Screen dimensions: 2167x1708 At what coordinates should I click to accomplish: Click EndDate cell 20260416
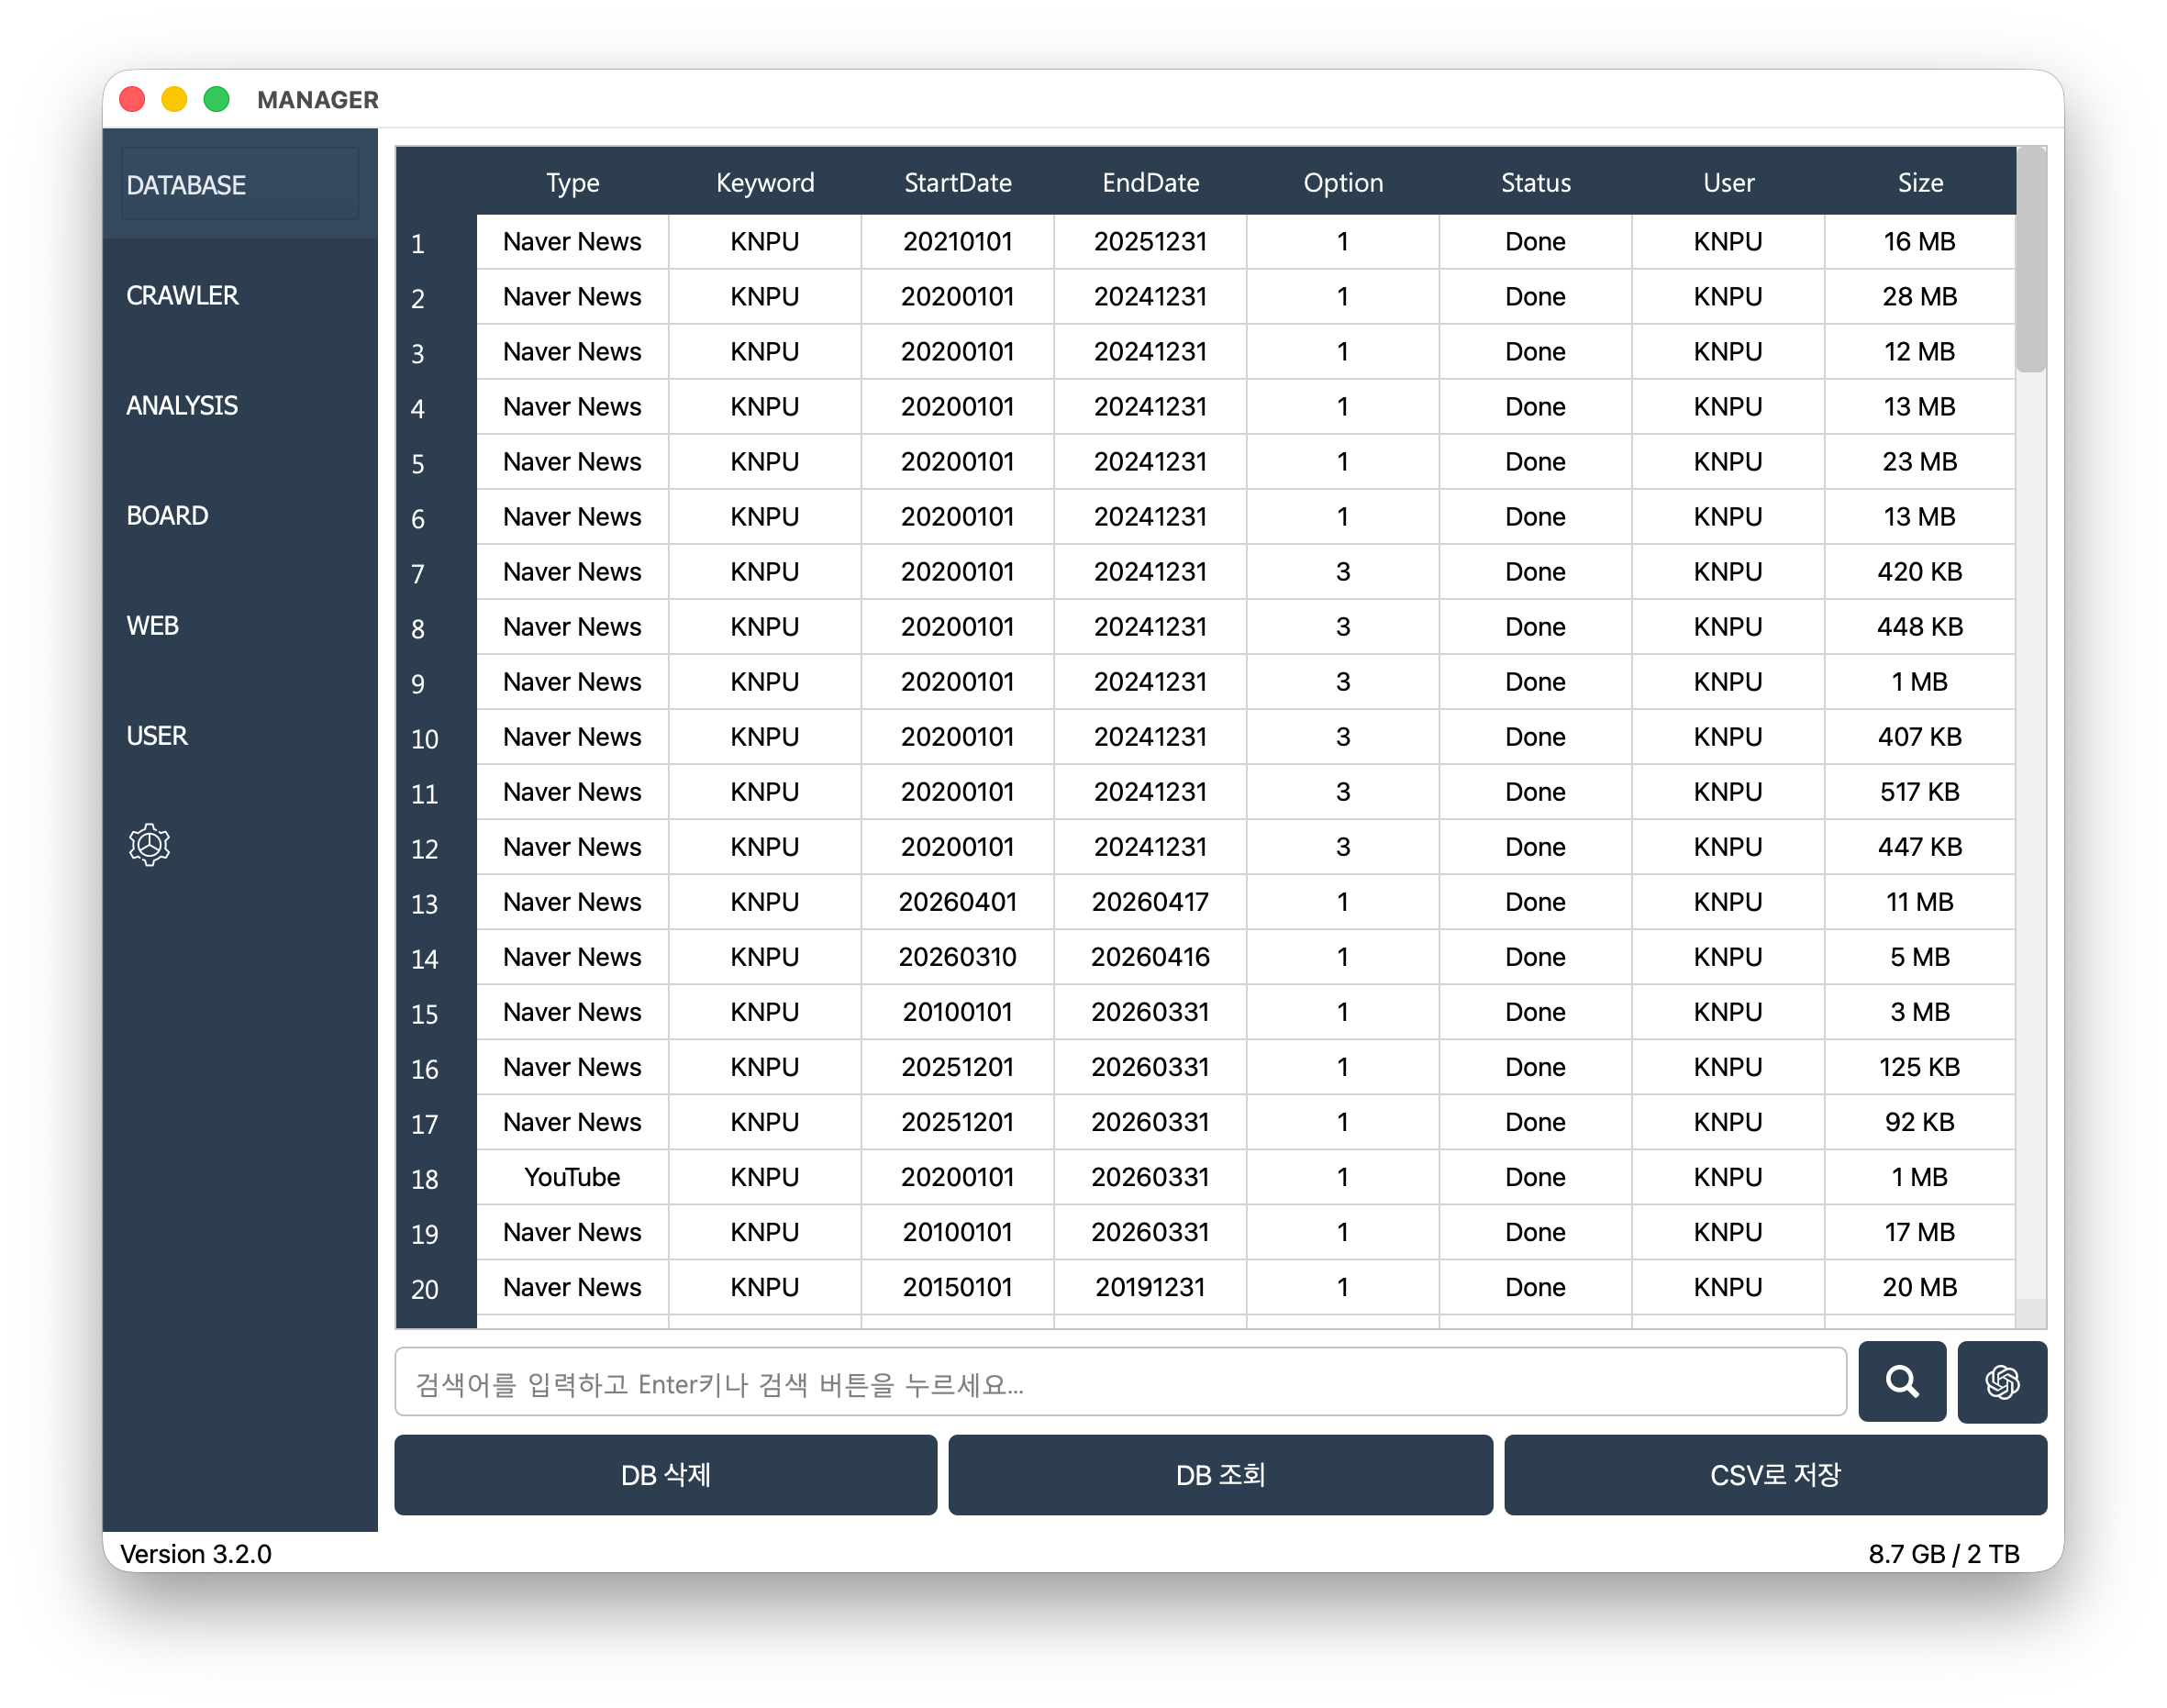1150,957
